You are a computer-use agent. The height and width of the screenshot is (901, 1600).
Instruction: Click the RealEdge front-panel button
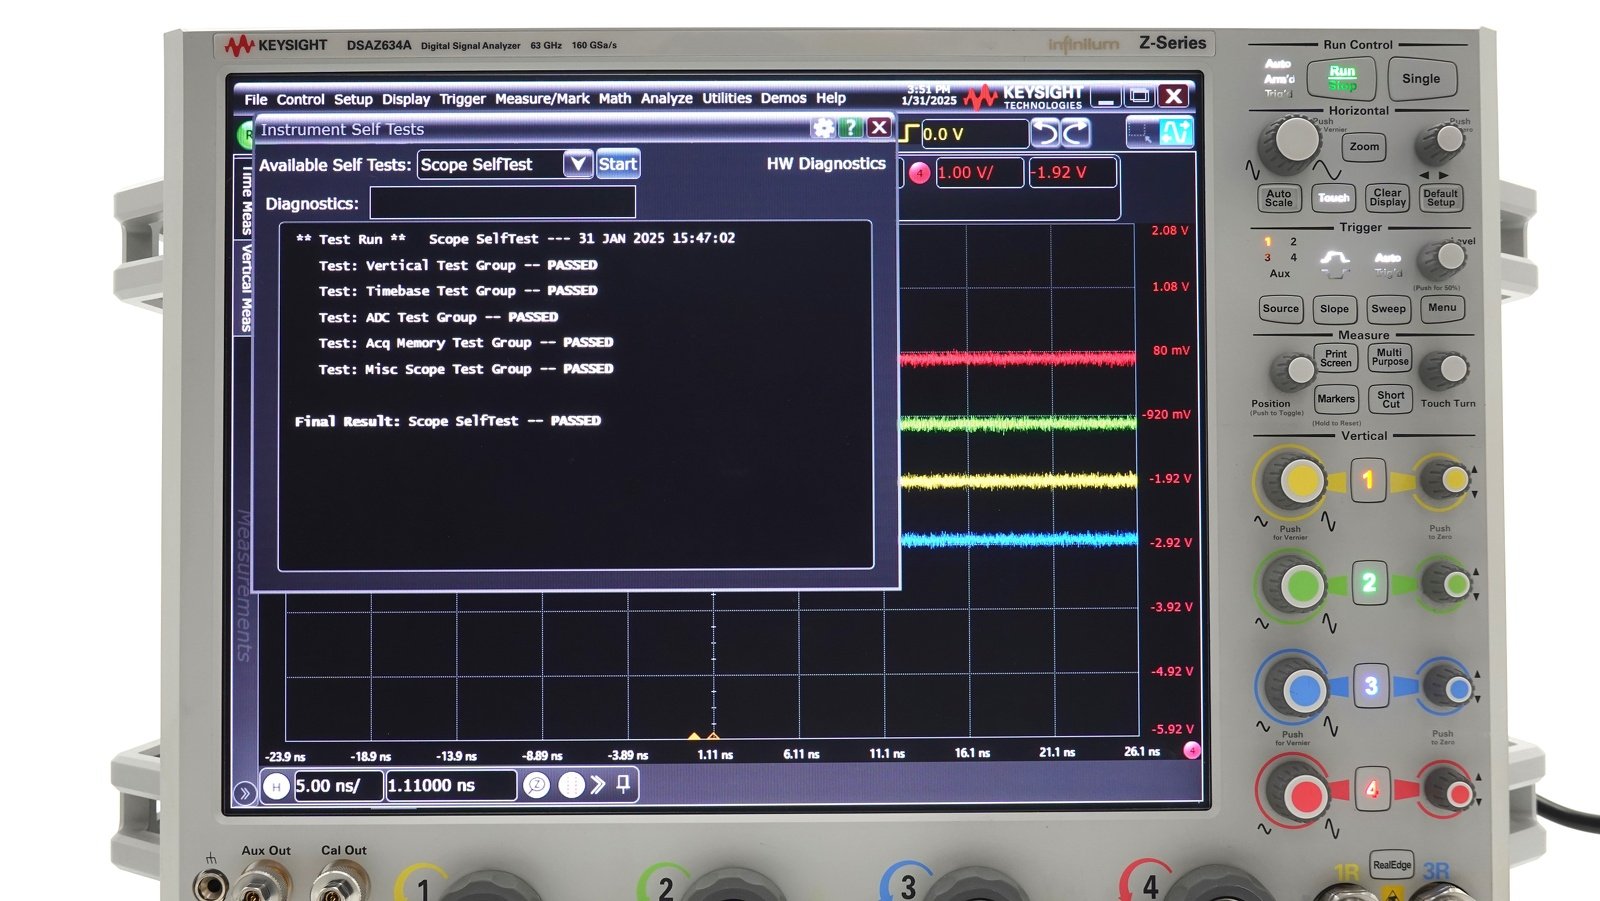coord(1392,866)
